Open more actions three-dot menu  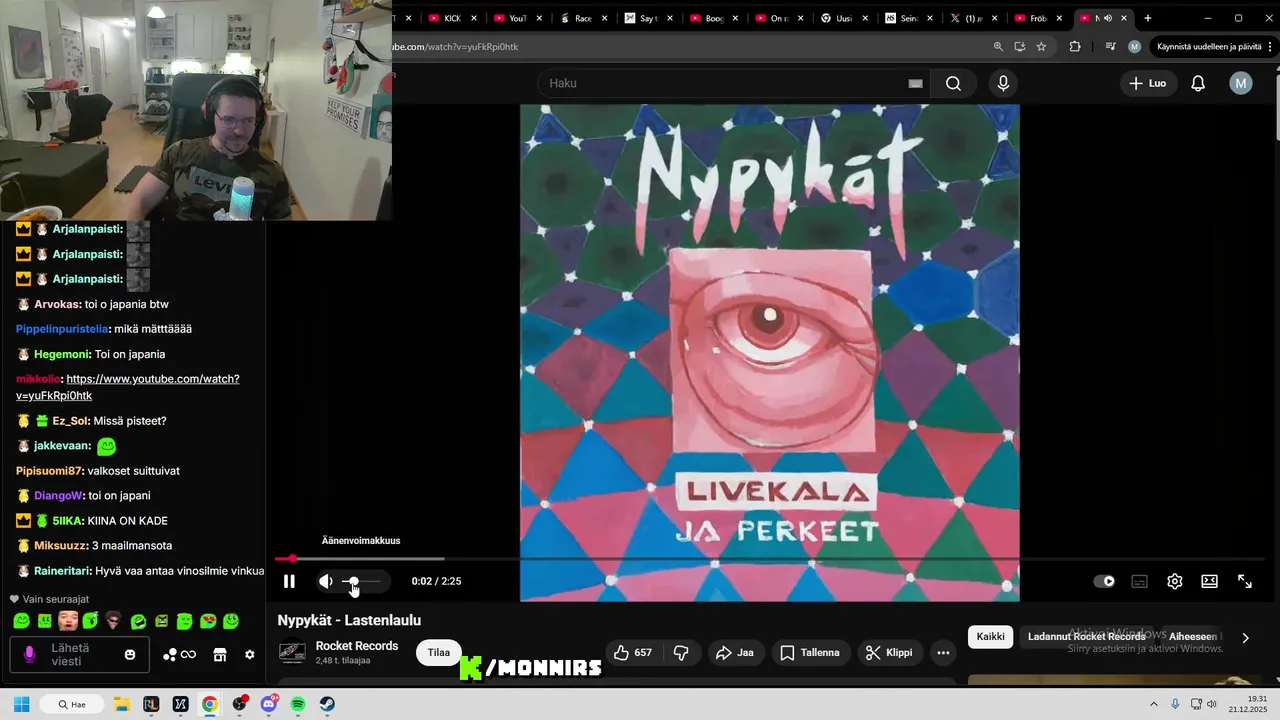click(943, 653)
